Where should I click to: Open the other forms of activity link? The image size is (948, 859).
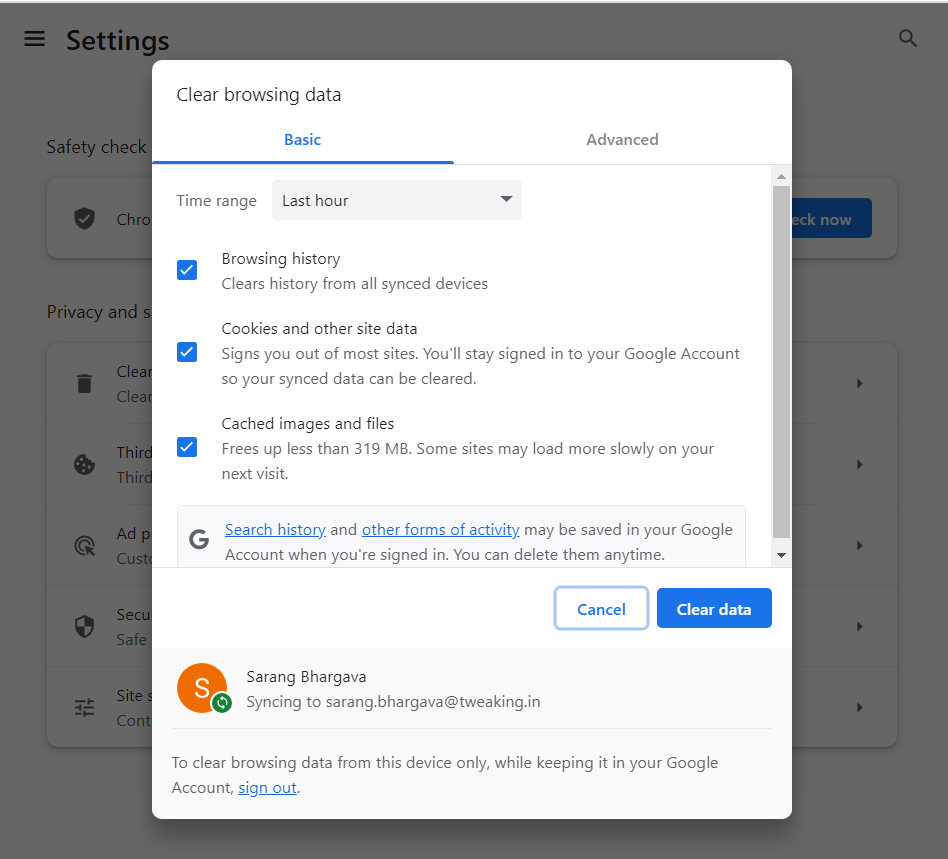[440, 530]
